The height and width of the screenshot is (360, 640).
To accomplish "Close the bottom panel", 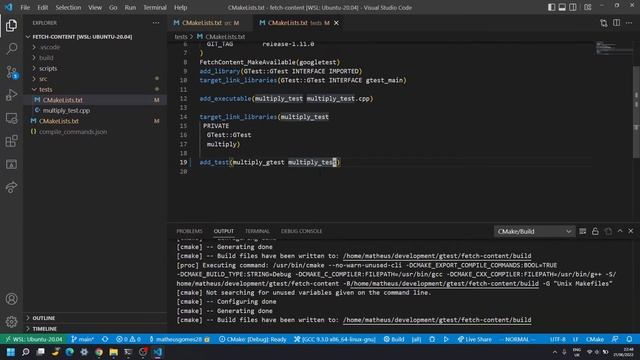I will (631, 231).
